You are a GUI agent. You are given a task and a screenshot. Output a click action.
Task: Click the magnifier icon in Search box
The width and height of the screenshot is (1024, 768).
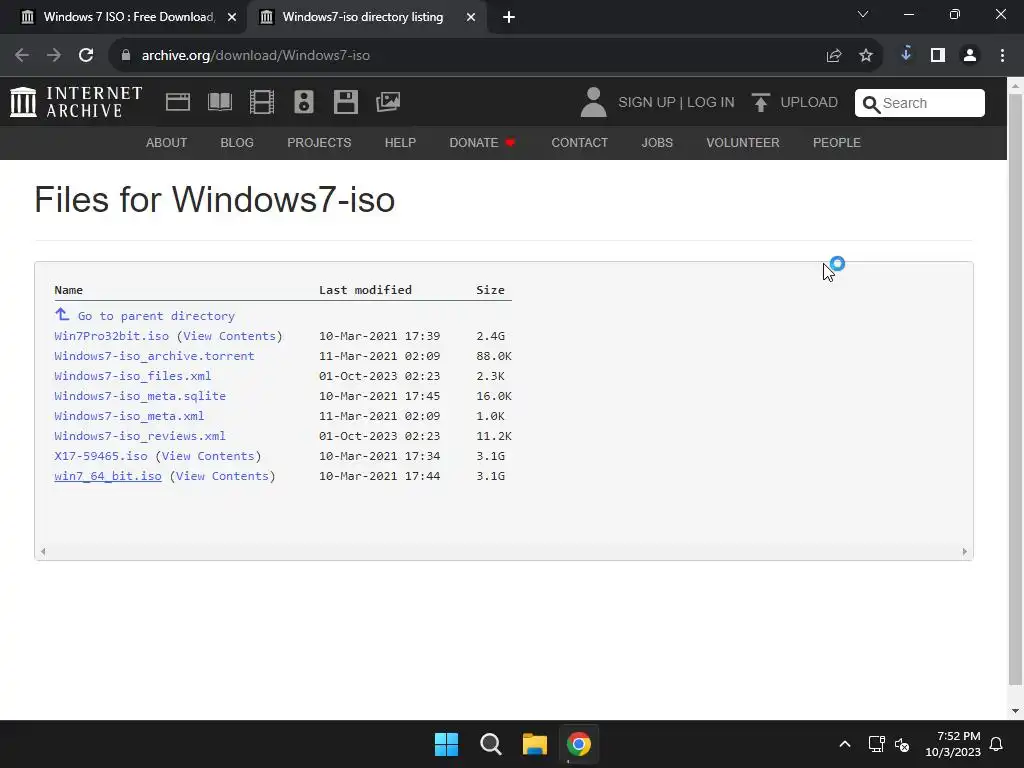click(x=871, y=104)
